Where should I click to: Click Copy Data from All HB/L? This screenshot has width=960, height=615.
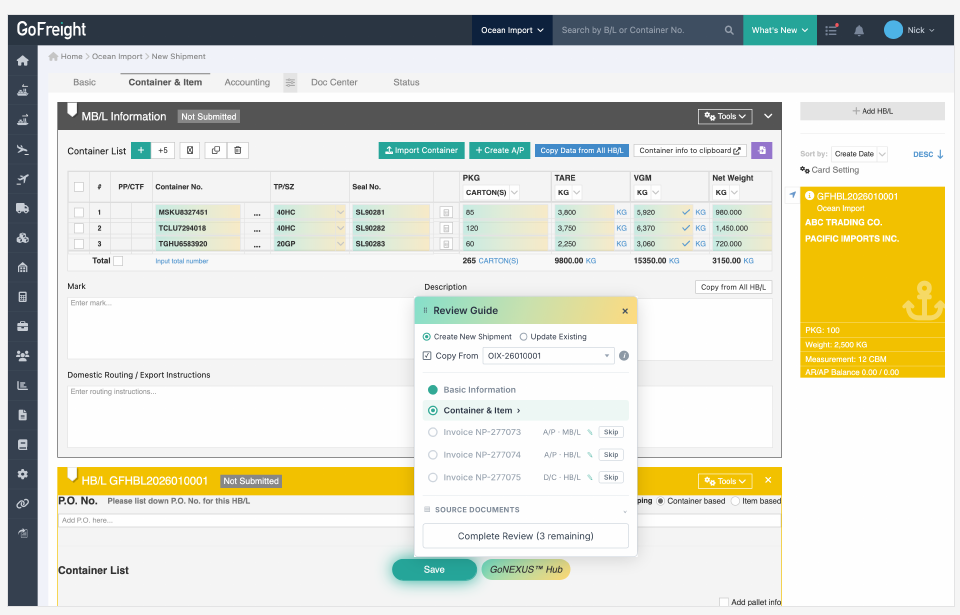(x=582, y=150)
